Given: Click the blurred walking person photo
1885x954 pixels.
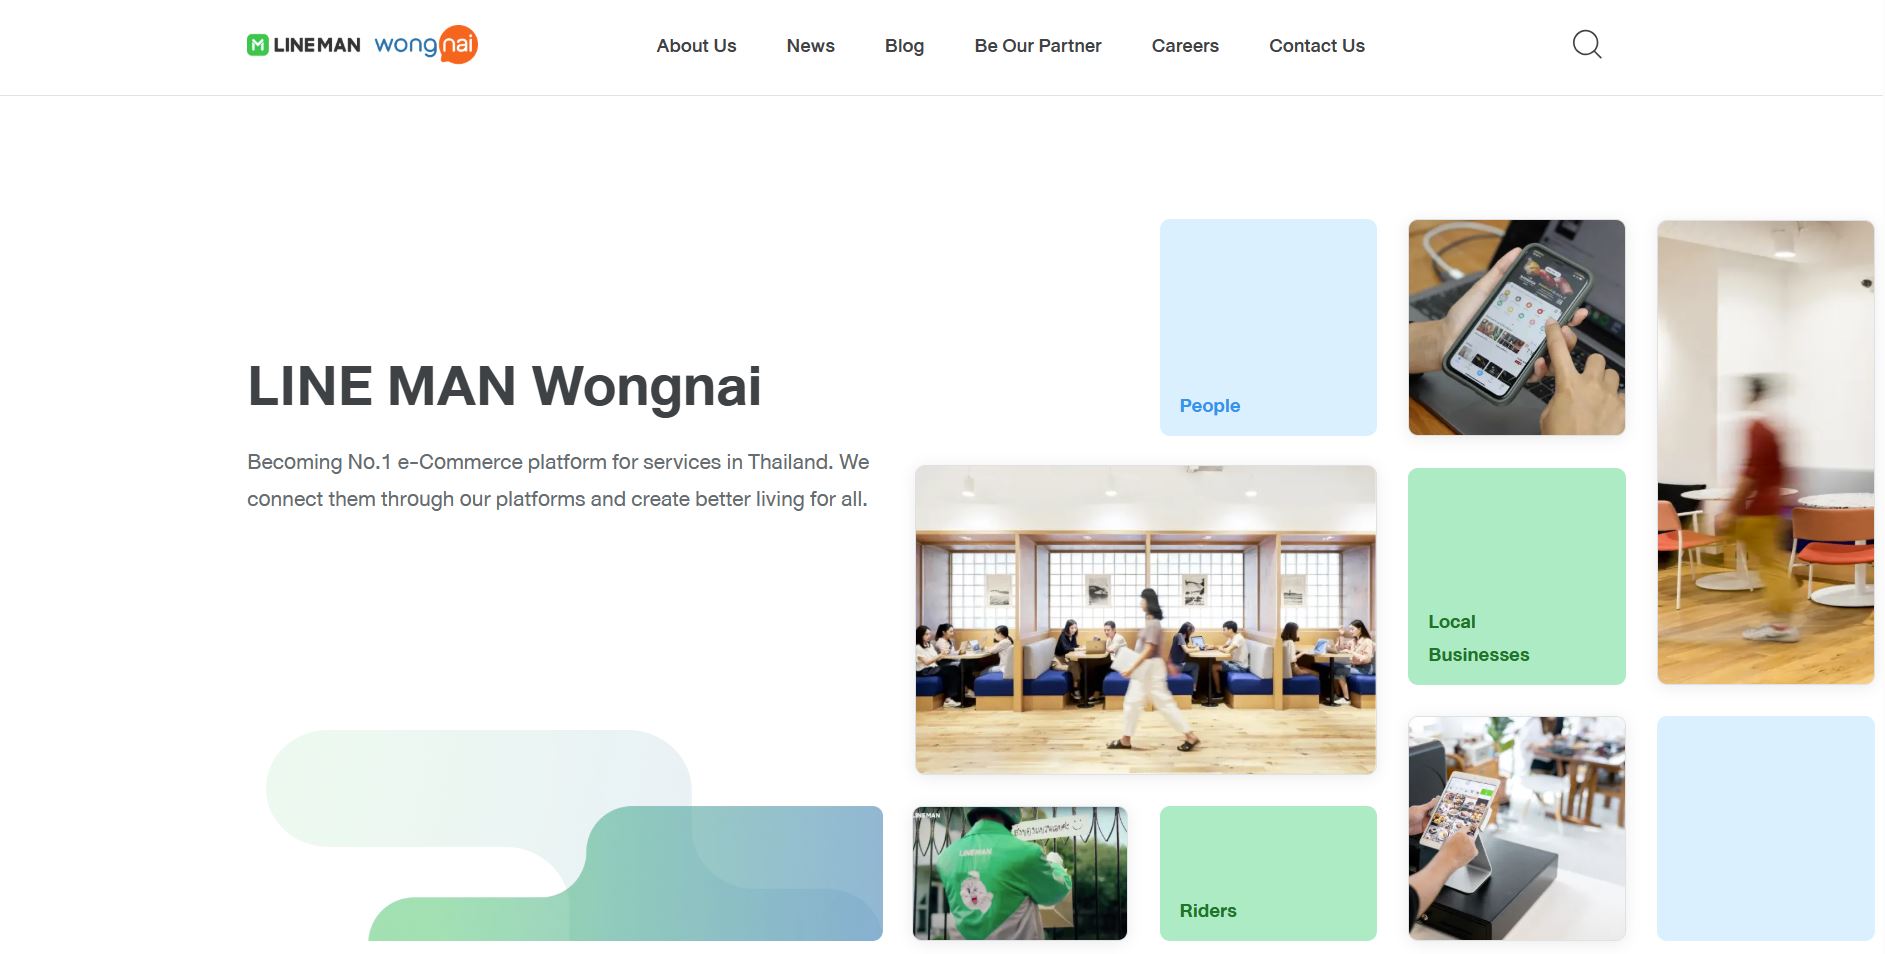Looking at the screenshot, I should 1766,452.
